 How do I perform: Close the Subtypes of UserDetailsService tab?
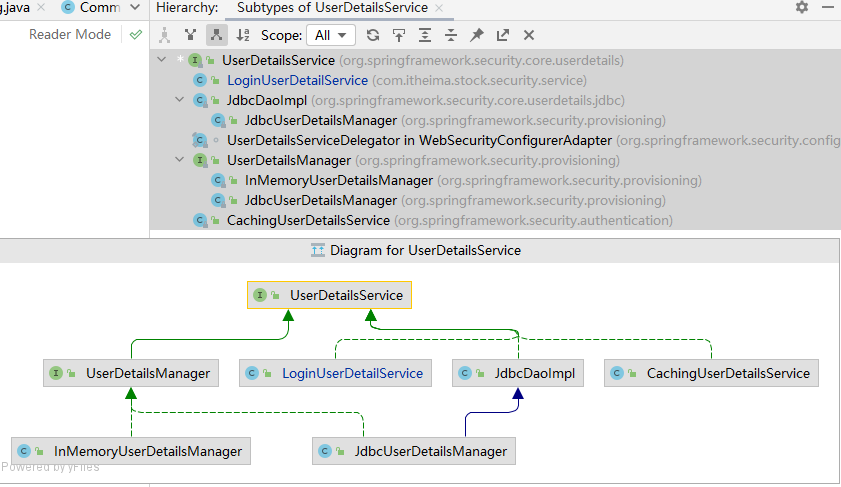(x=439, y=8)
